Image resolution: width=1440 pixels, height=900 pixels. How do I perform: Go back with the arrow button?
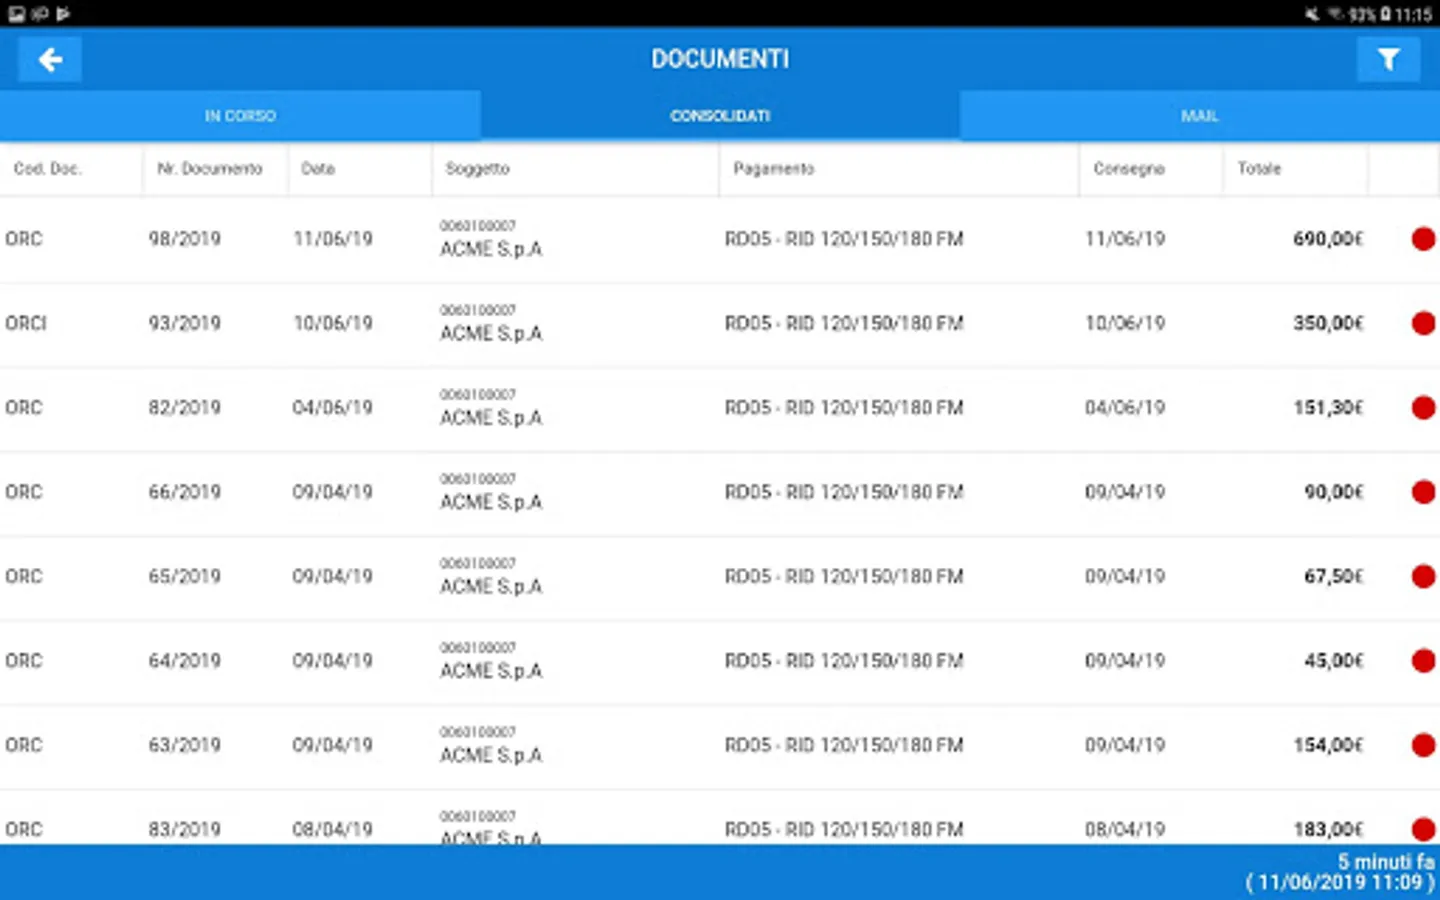pos(50,60)
